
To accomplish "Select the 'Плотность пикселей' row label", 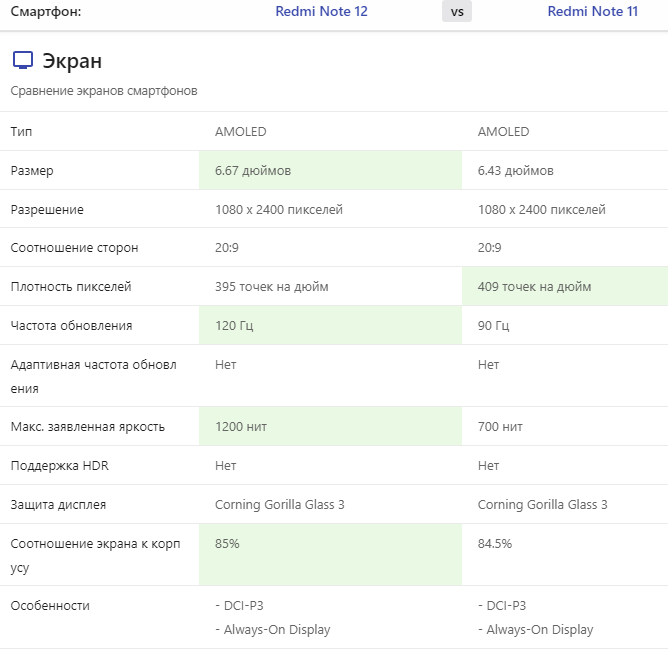I will click(x=71, y=287).
